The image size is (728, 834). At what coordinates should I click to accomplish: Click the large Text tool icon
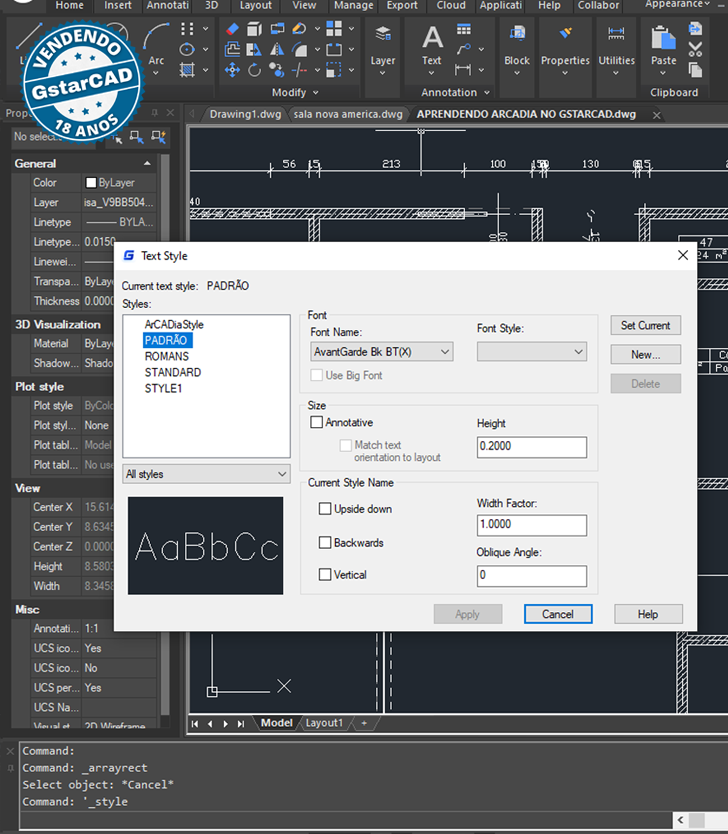tap(432, 38)
